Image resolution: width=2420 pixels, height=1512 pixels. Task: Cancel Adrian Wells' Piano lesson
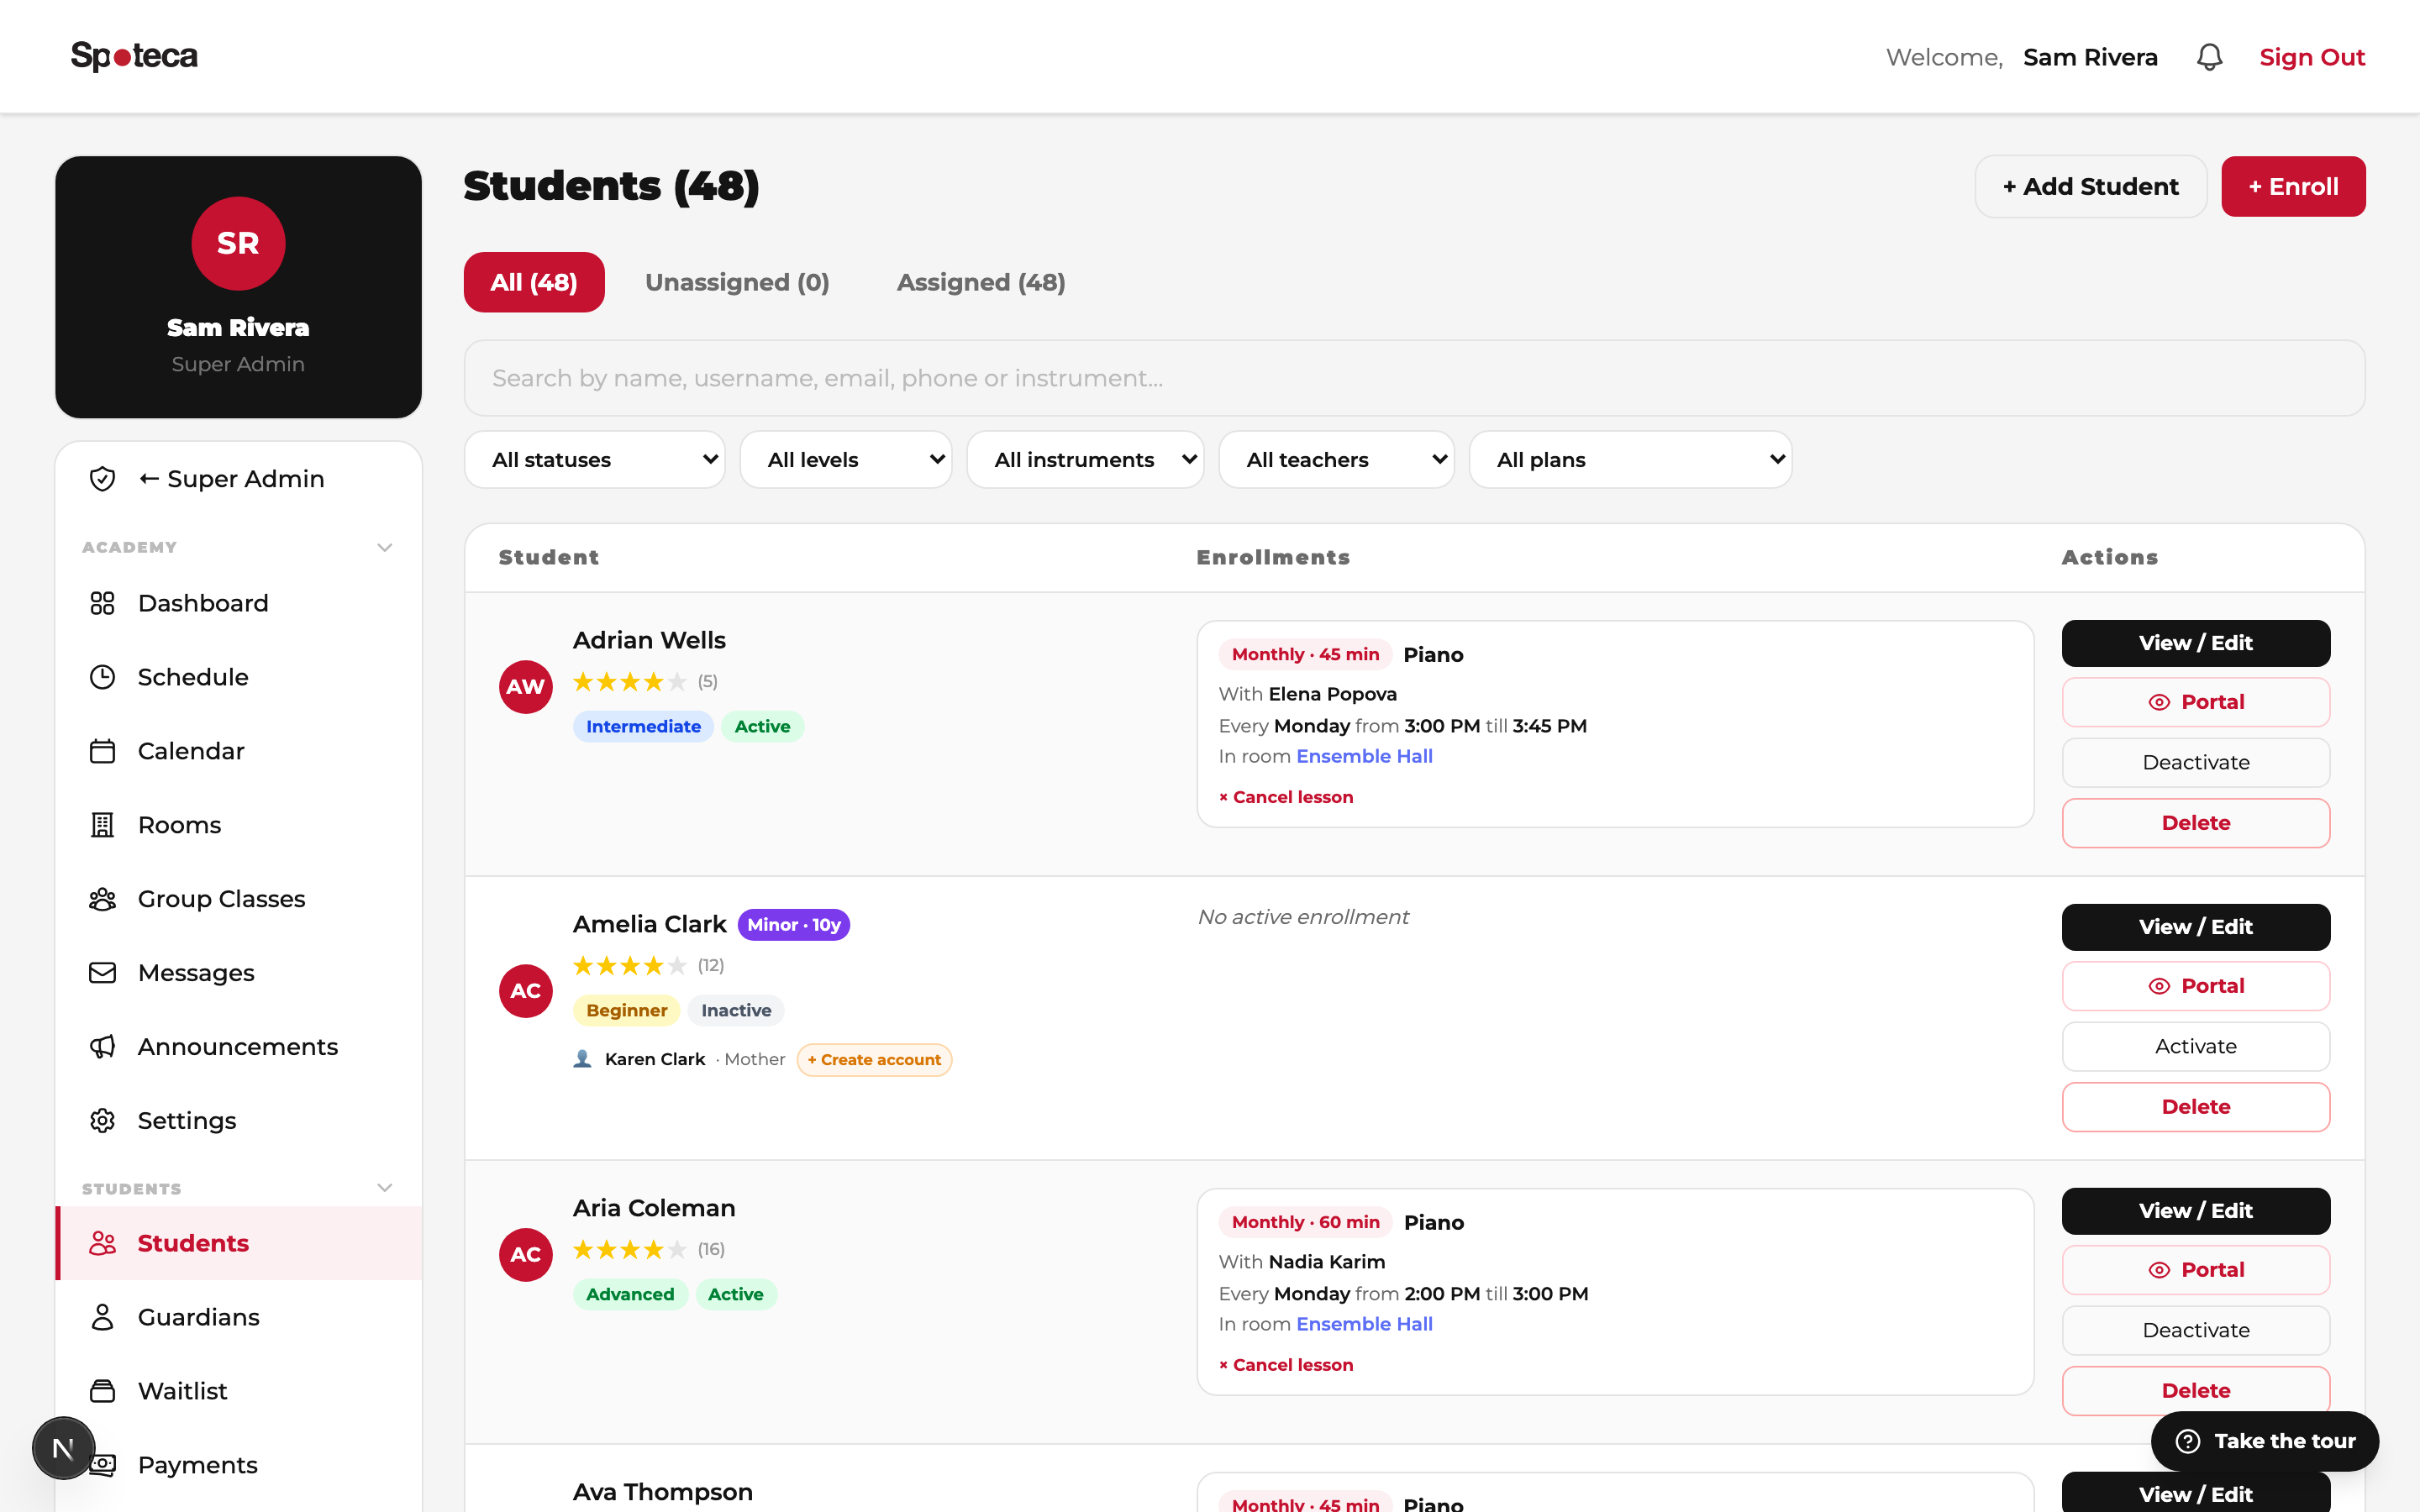(1286, 797)
